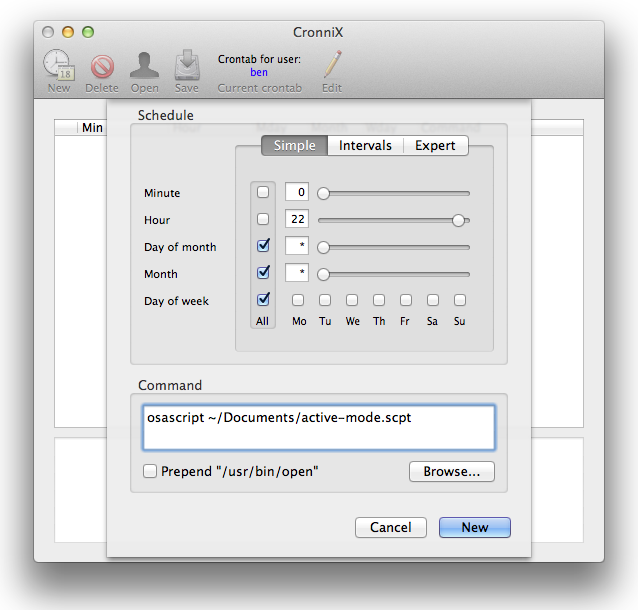This screenshot has width=638, height=610.
Task: Tick the Su weekday checkbox
Action: point(460,300)
